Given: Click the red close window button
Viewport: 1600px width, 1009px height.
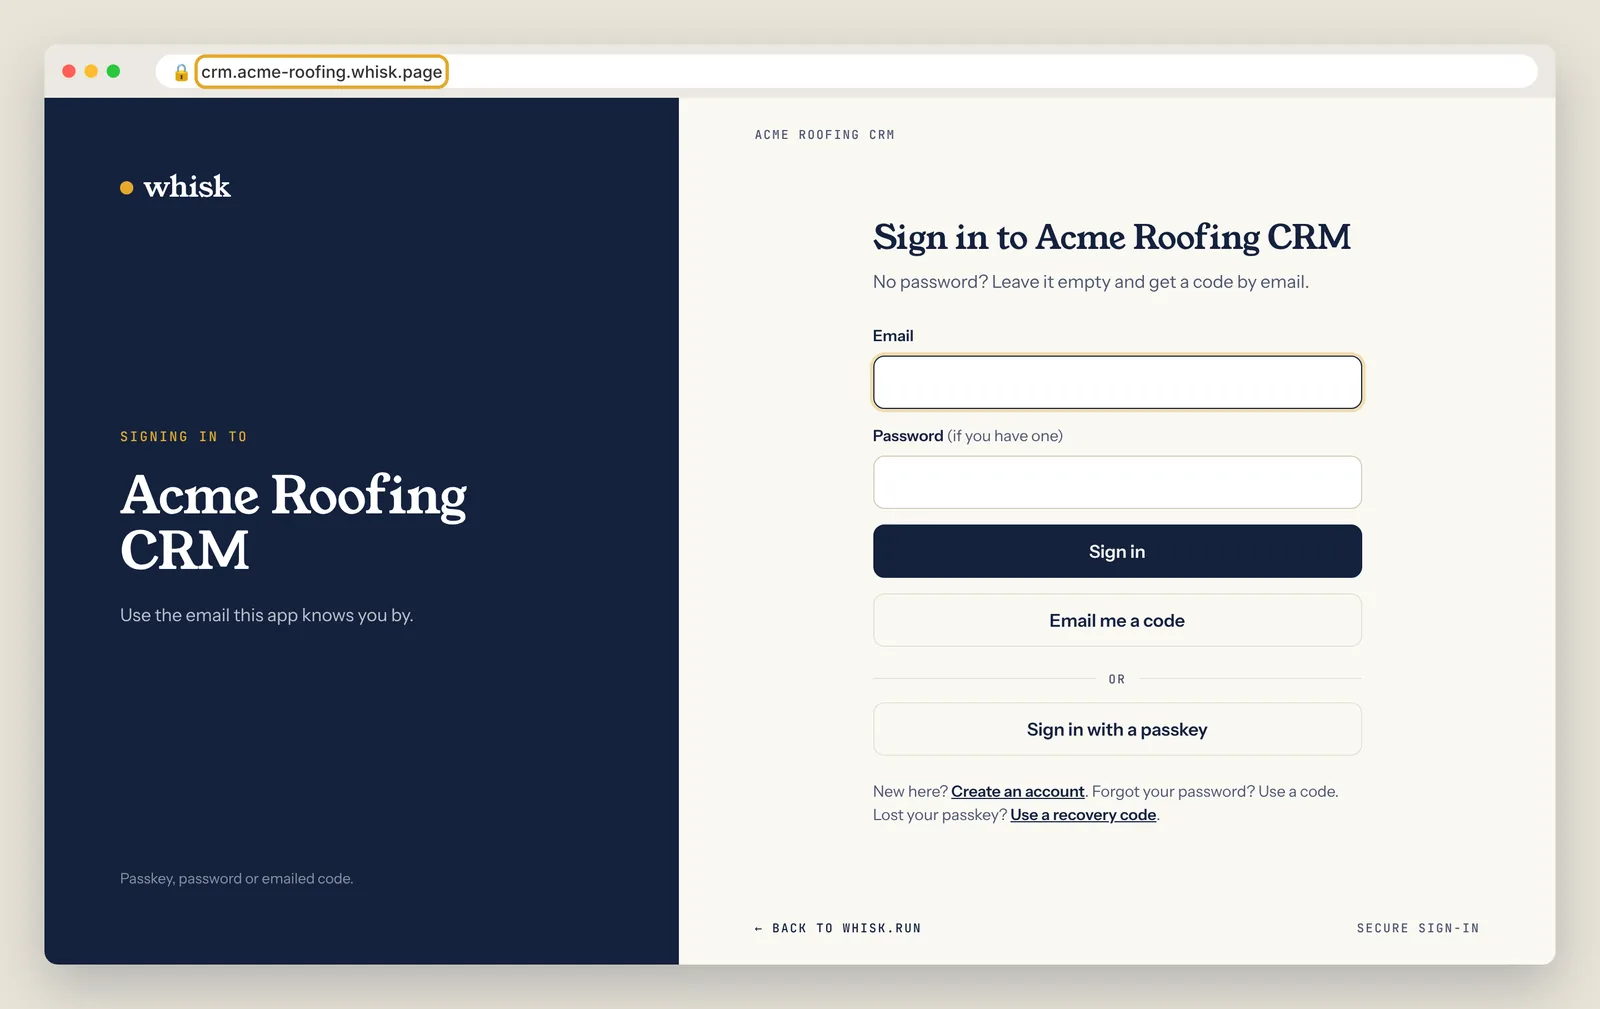Looking at the screenshot, I should click(x=69, y=71).
